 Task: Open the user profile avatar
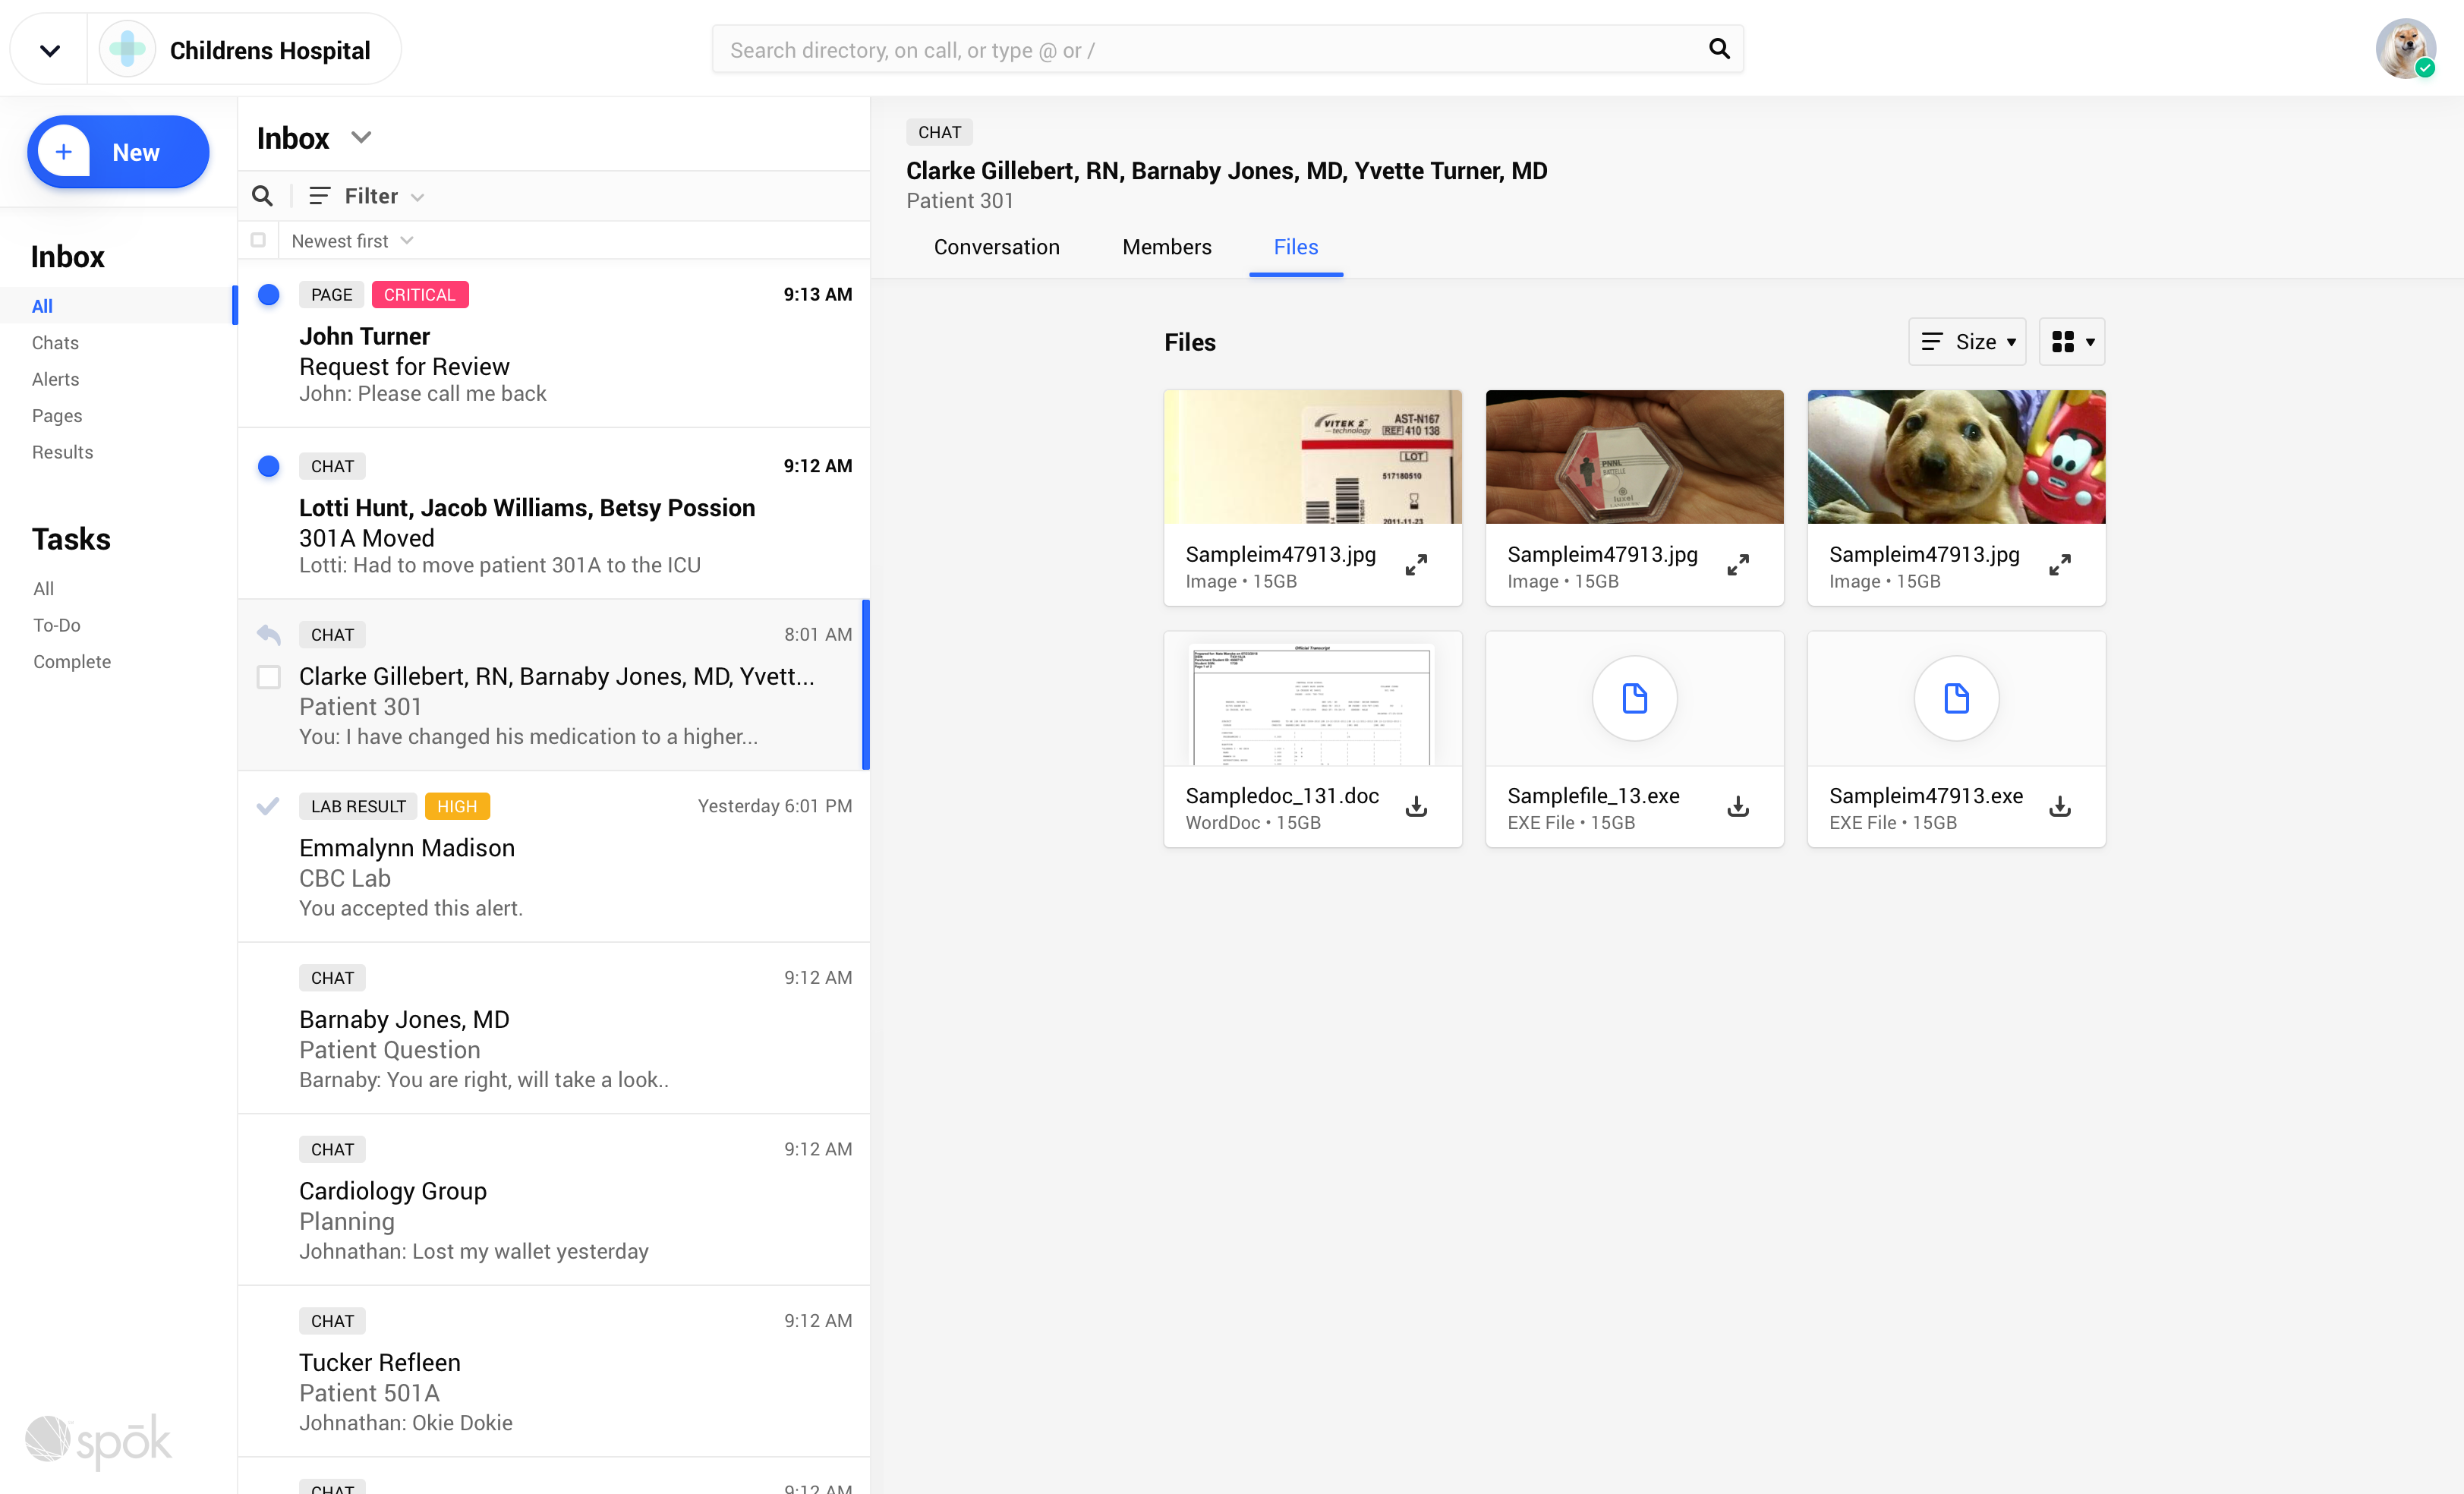(2405, 48)
